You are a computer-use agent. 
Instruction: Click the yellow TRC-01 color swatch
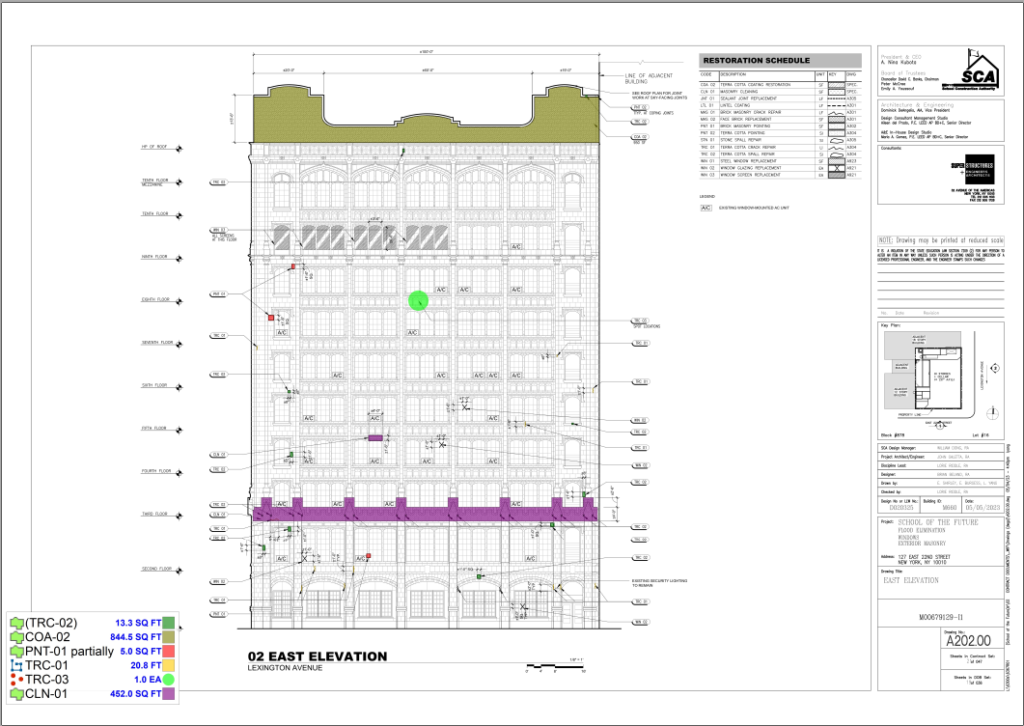168,665
